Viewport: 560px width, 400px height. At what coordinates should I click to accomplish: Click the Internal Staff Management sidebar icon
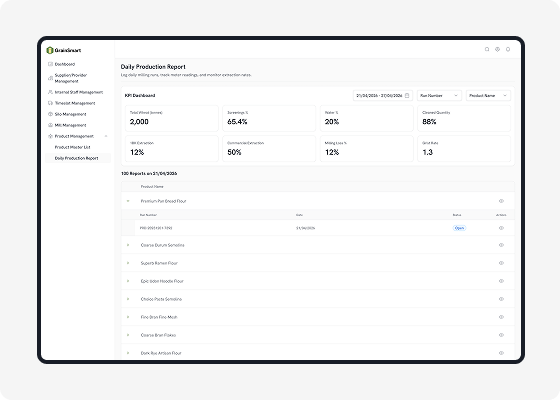click(50, 92)
